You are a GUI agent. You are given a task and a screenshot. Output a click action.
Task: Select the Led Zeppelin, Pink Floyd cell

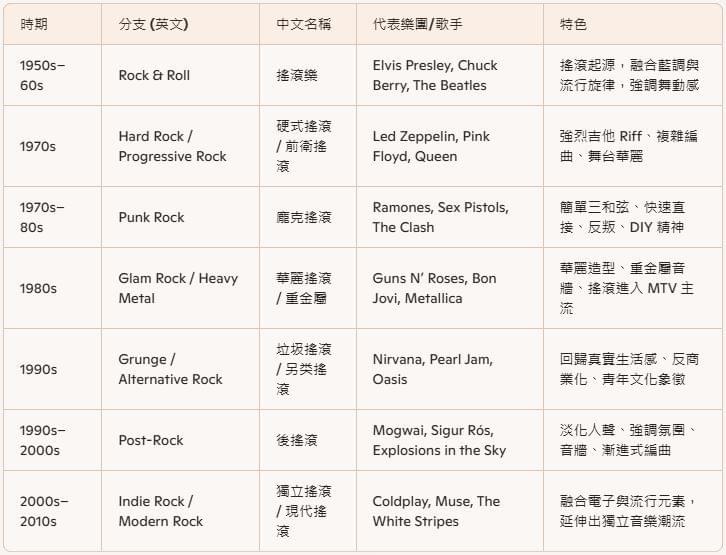click(450, 146)
